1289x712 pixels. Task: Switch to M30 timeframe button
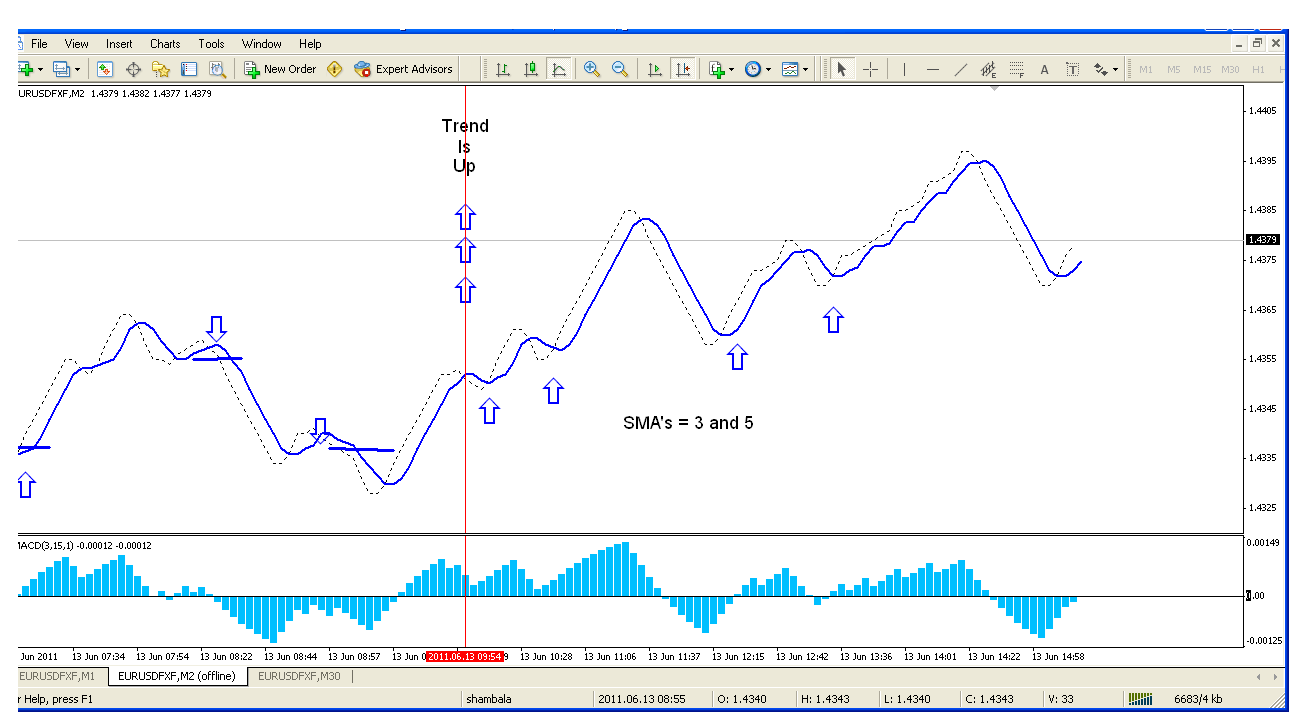[x=1230, y=69]
